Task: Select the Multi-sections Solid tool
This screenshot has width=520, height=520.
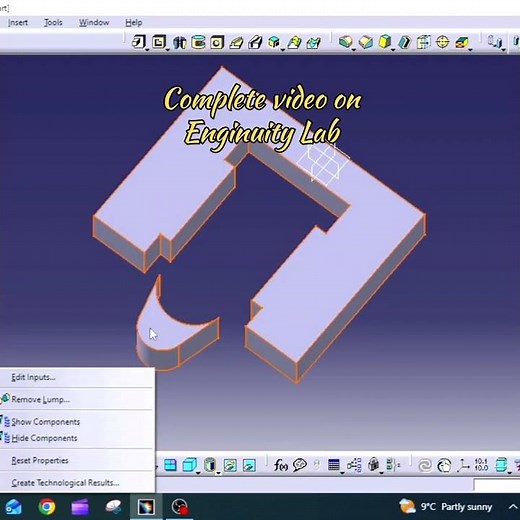Action: [294, 42]
